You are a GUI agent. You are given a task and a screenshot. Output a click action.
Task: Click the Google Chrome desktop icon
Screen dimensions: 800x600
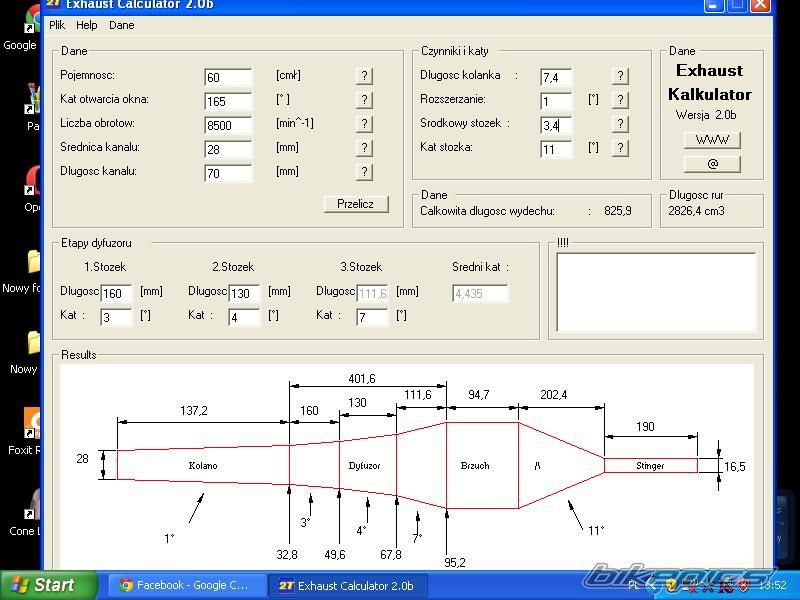[x=32, y=20]
